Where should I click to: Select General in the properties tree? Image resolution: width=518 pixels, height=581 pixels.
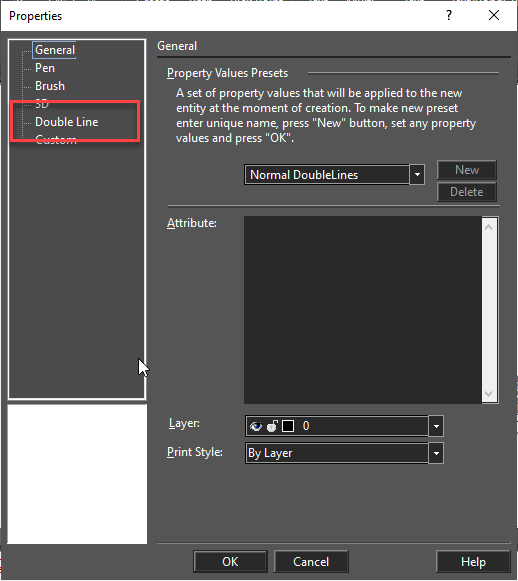click(x=55, y=50)
